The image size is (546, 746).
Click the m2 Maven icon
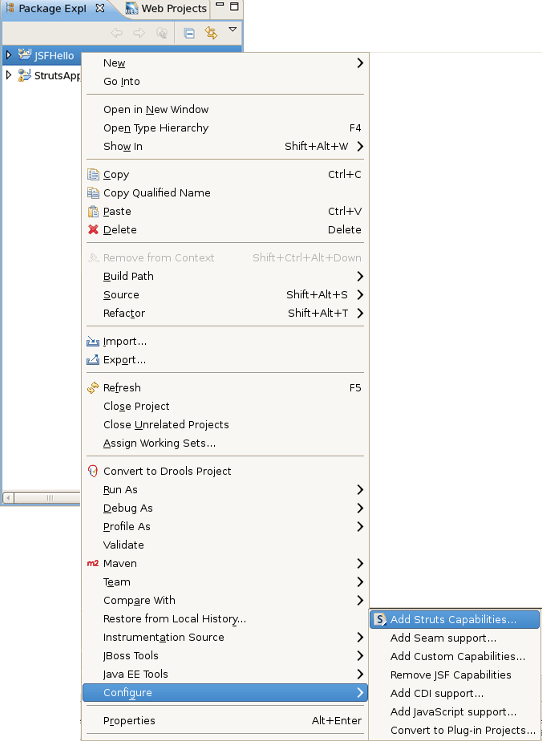93,563
